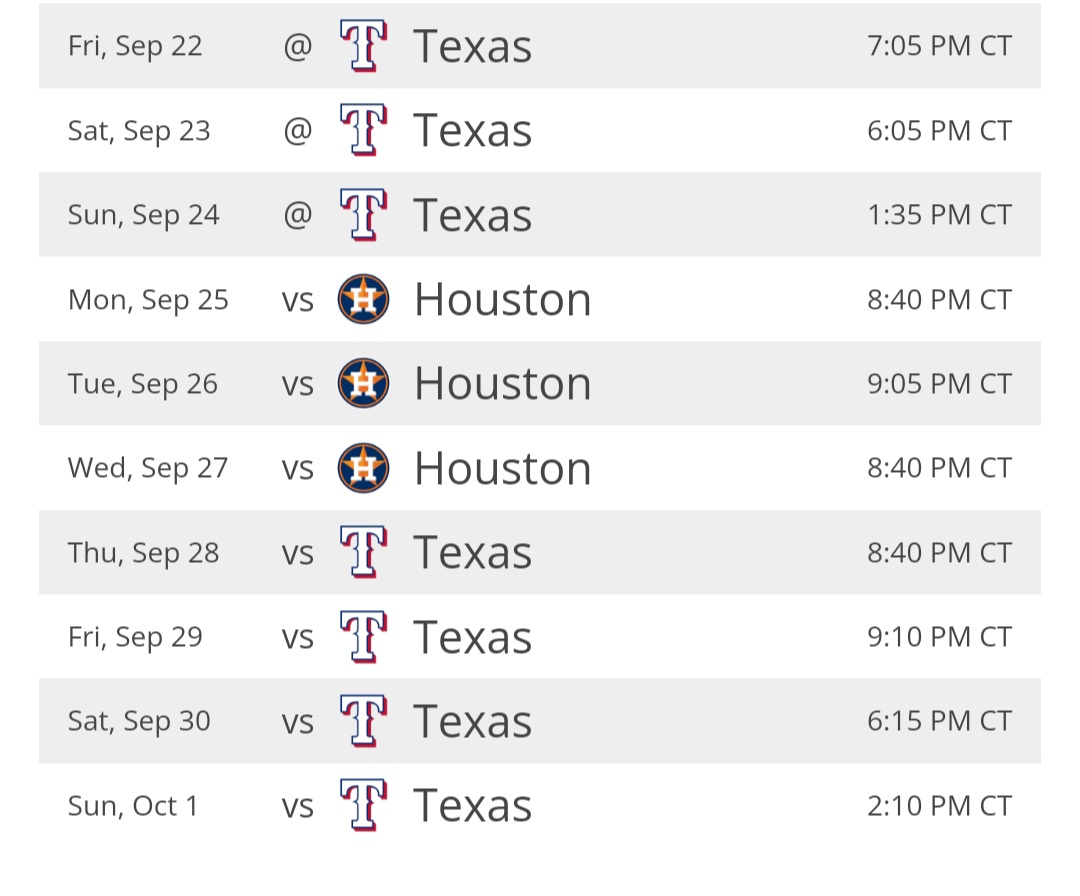Click the 7:05 PM CT game time
The width and height of the screenshot is (1080, 896).
click(939, 46)
